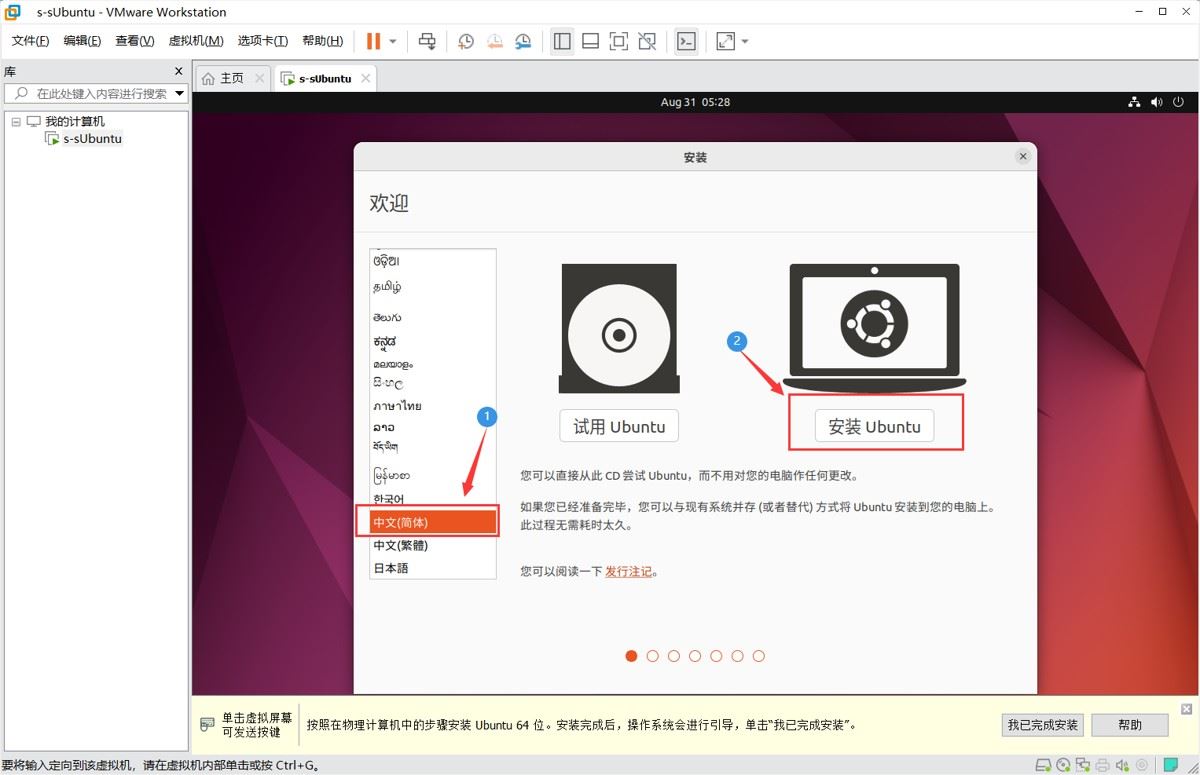Toggle the thumbnail bar view icon
Viewport: 1200px width, 775px height.
[x=590, y=41]
